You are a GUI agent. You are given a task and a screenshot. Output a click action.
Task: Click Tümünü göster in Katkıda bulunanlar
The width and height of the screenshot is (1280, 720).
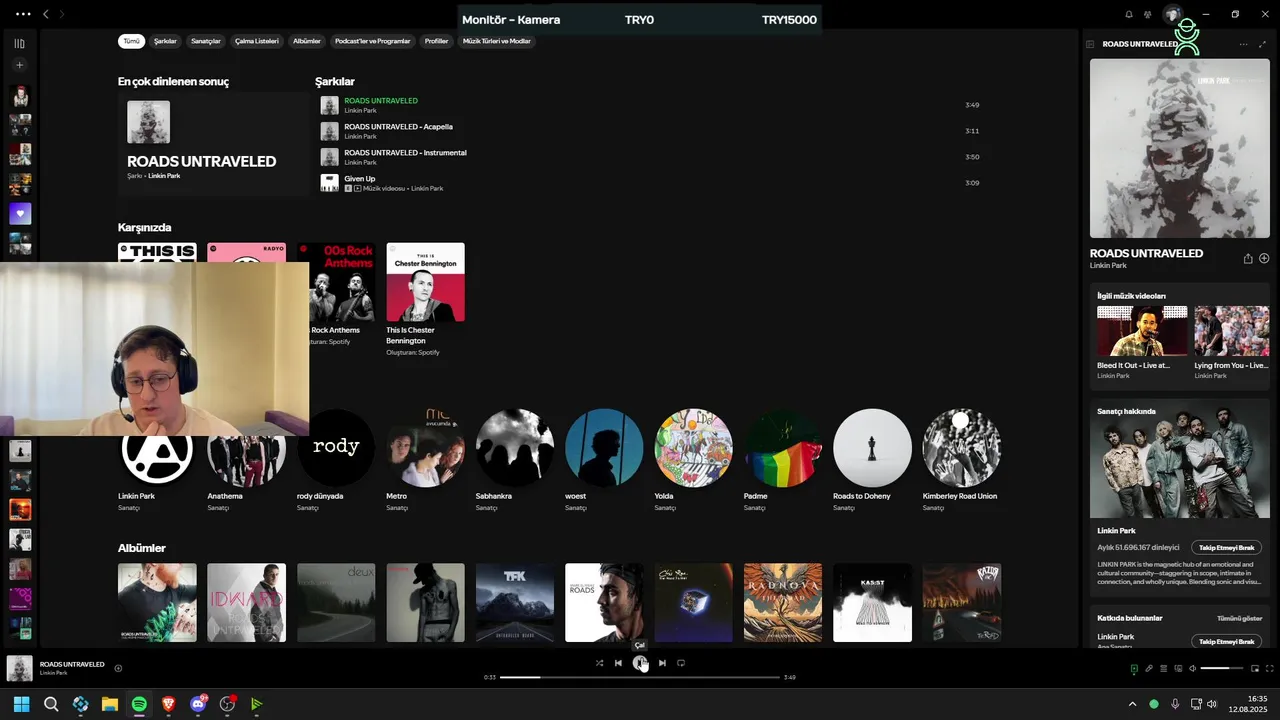(1239, 619)
